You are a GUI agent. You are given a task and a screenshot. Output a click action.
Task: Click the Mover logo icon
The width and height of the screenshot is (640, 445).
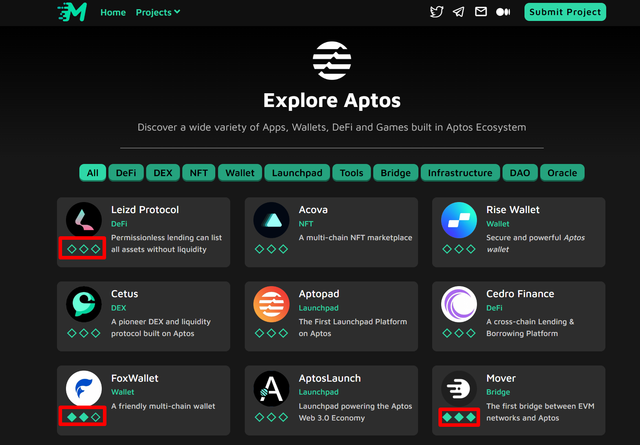(x=459, y=389)
